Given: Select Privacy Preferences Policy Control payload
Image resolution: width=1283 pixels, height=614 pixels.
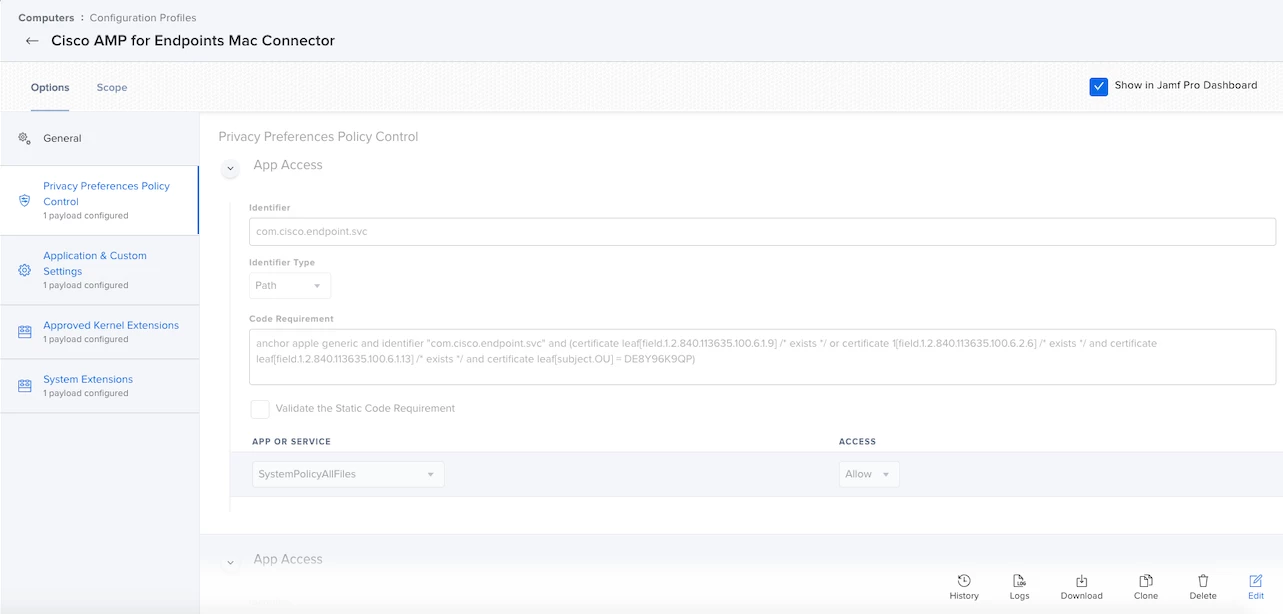Looking at the screenshot, I should (x=99, y=200).
